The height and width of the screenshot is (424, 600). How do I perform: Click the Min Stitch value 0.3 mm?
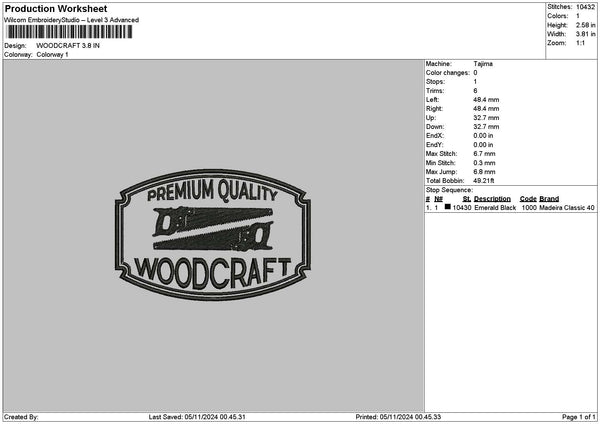click(484, 163)
